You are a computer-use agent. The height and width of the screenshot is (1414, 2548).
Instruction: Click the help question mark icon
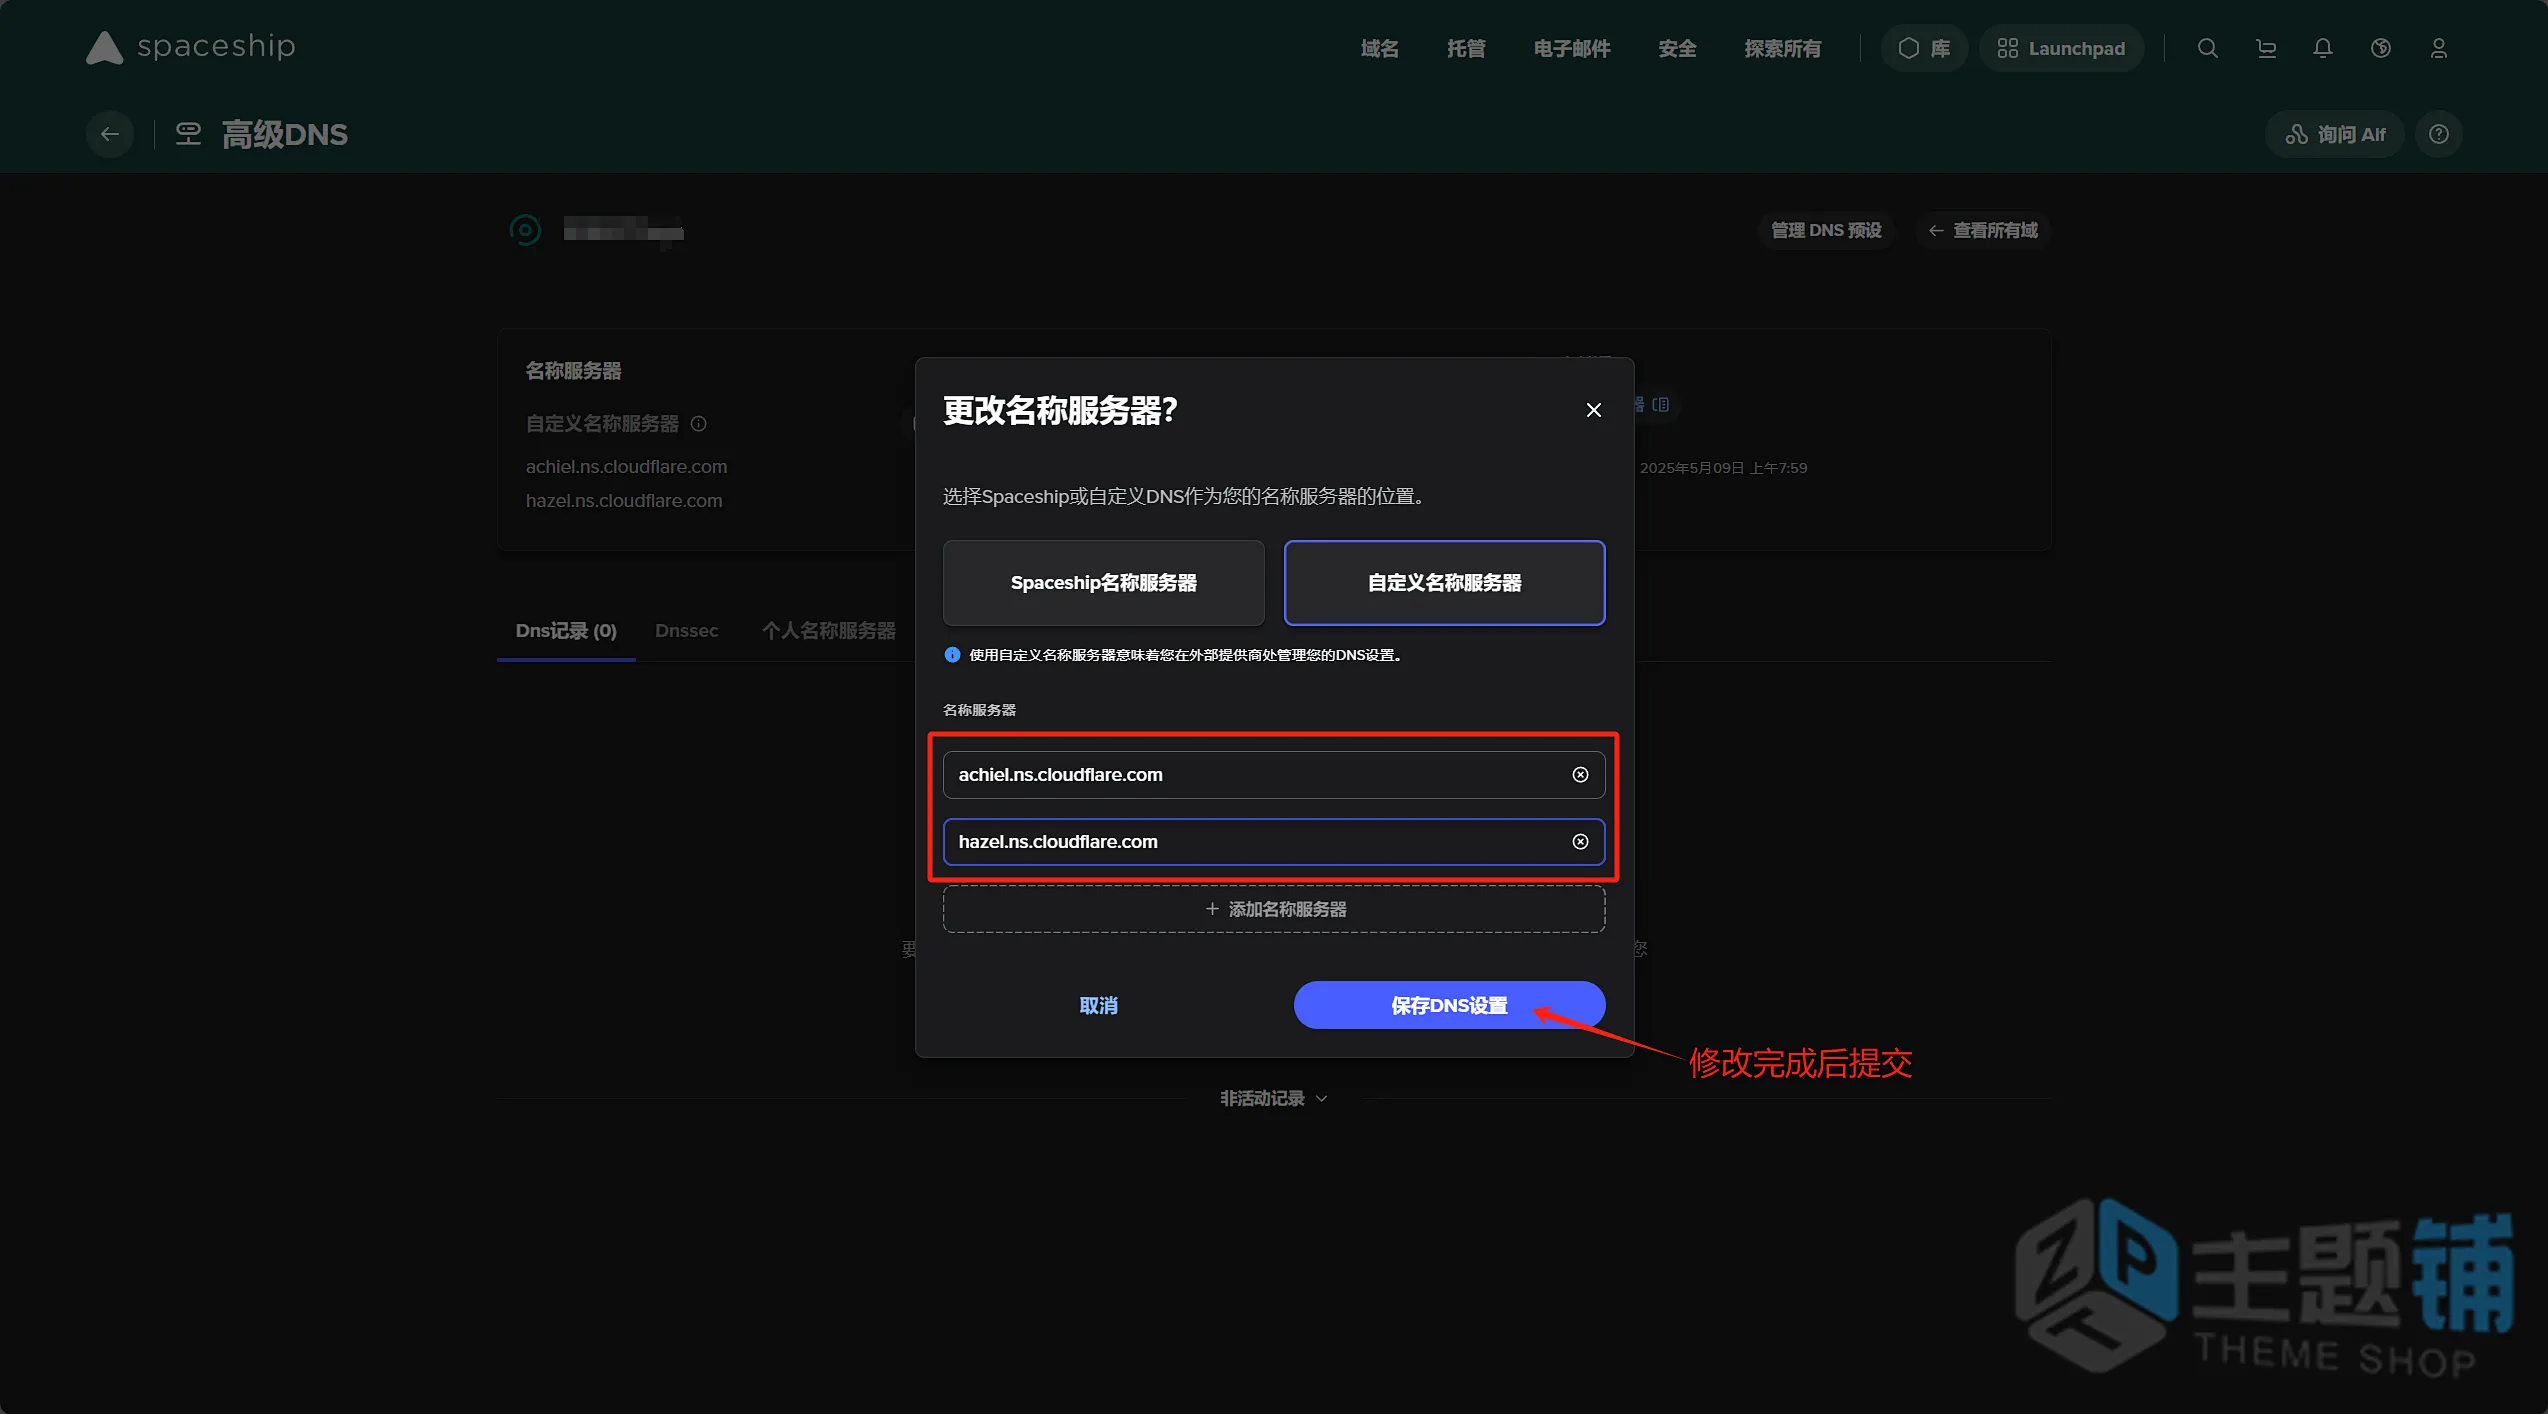coord(2439,134)
